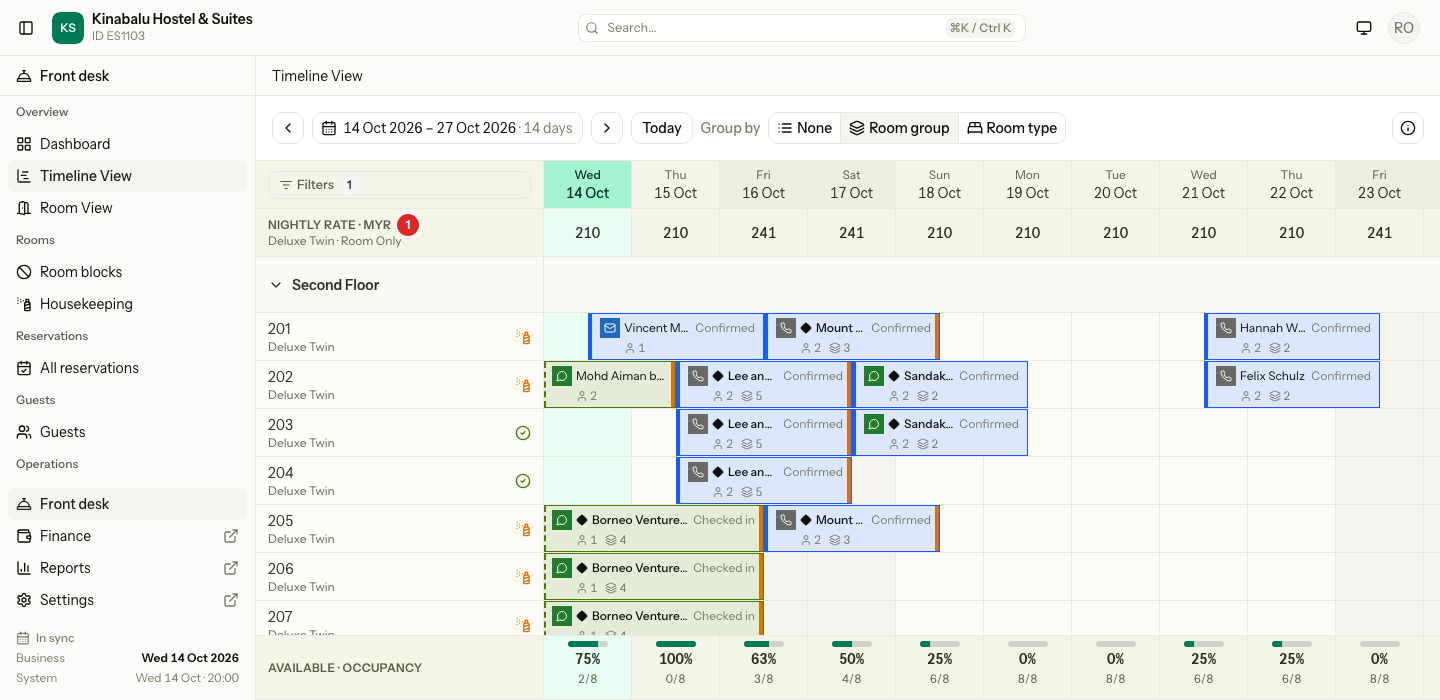Open Settings in sidebar

click(x=127, y=600)
